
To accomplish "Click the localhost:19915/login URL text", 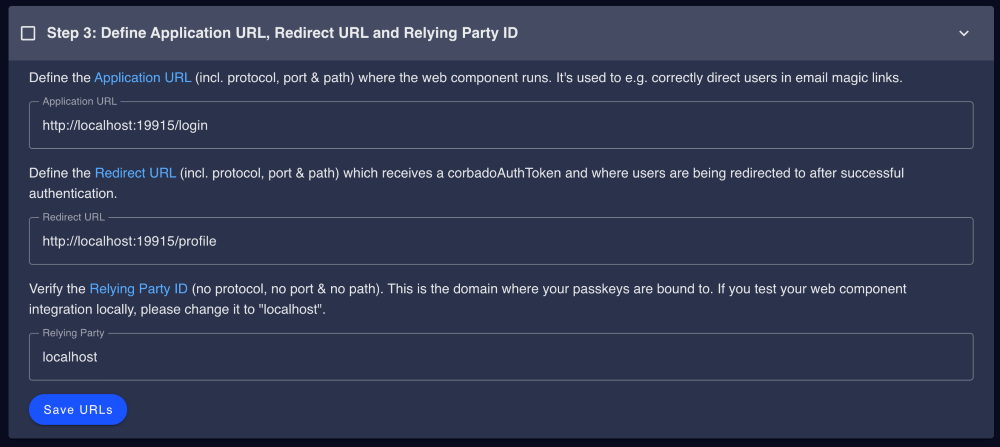I will pyautogui.click(x=125, y=126).
